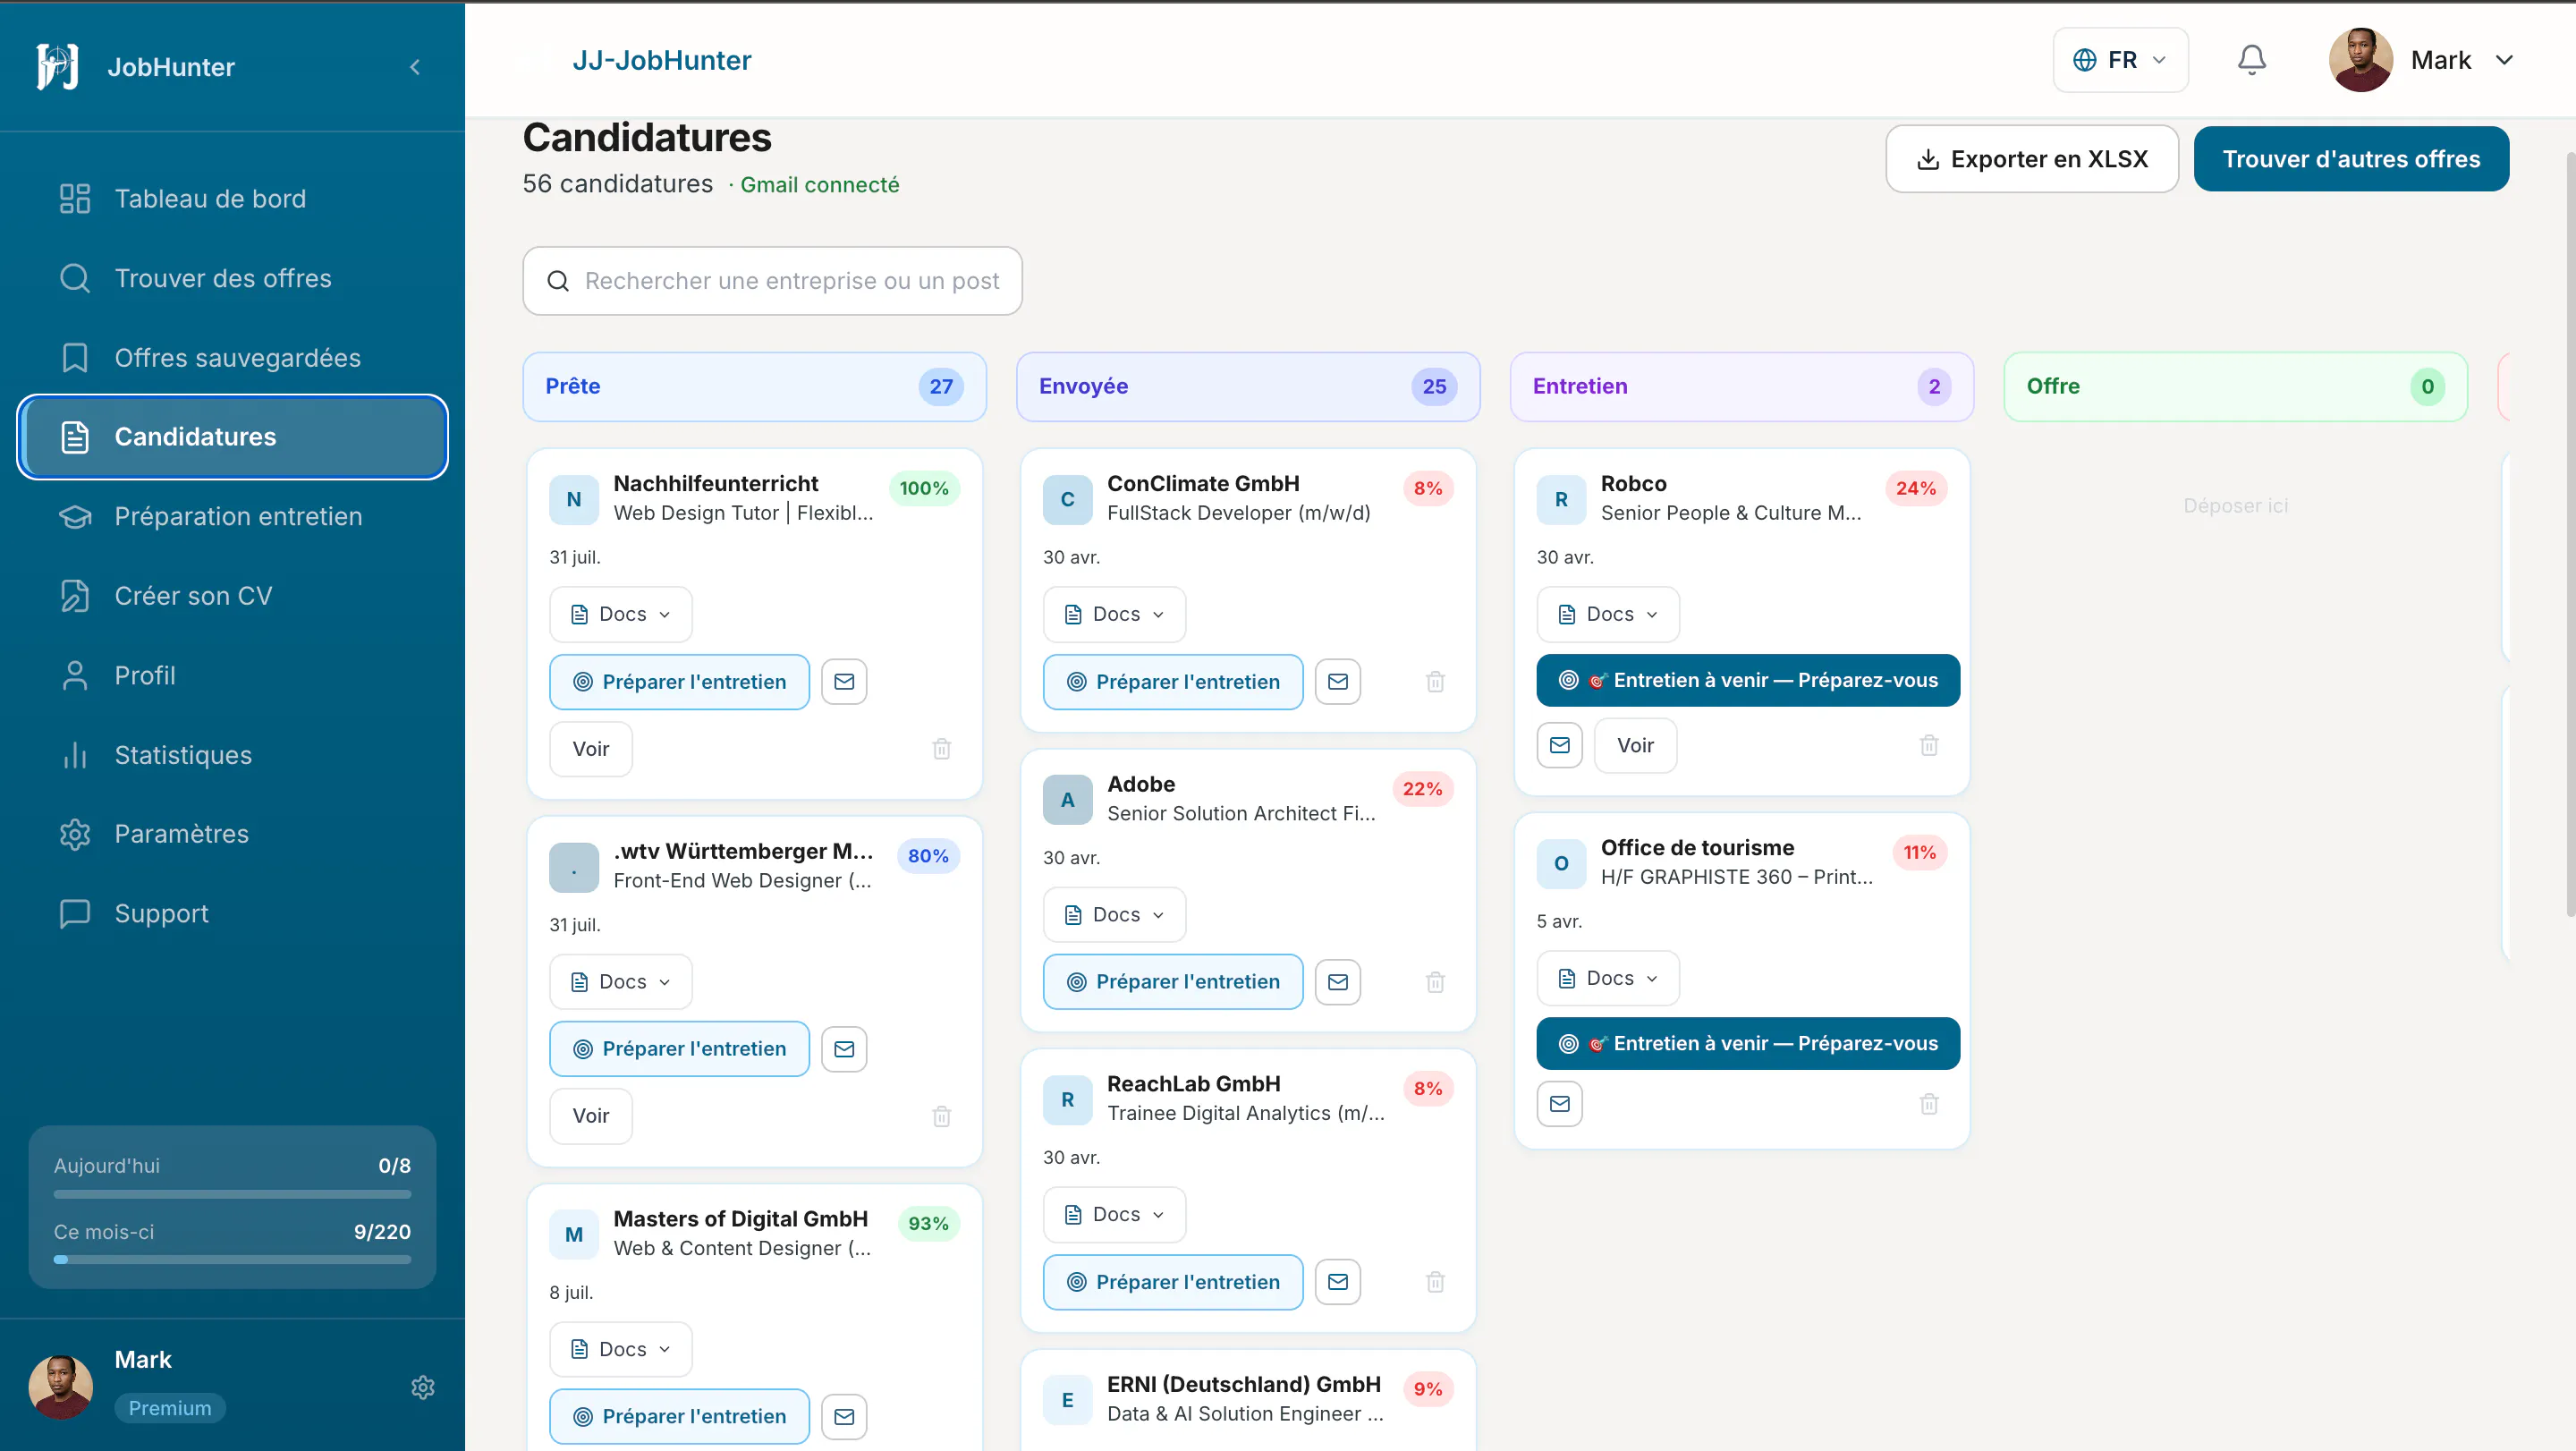Collapse the sidebar with the chevron arrow
This screenshot has width=2576, height=1451.
[x=415, y=67]
